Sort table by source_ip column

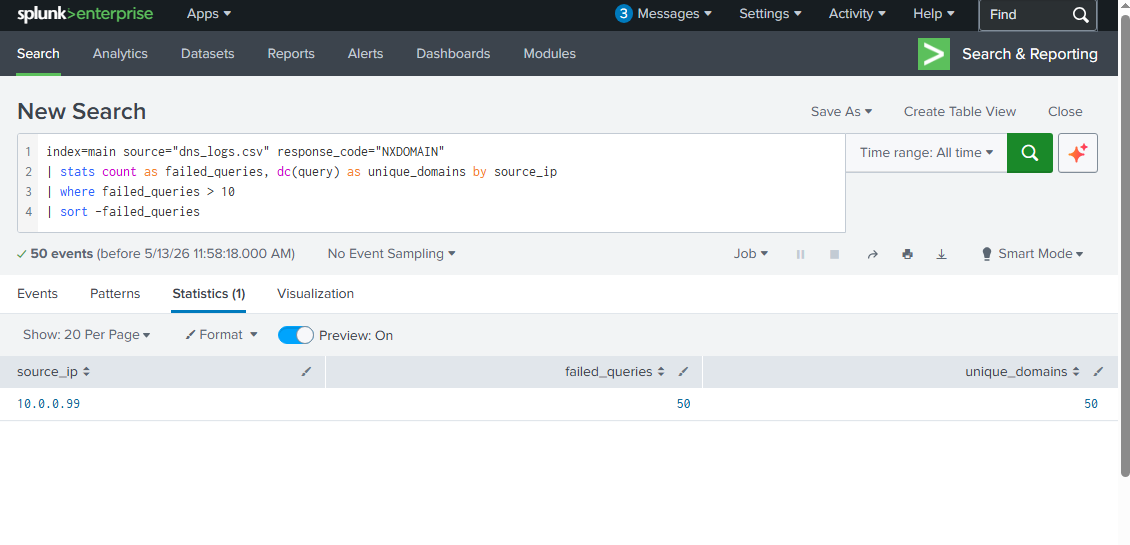(53, 372)
